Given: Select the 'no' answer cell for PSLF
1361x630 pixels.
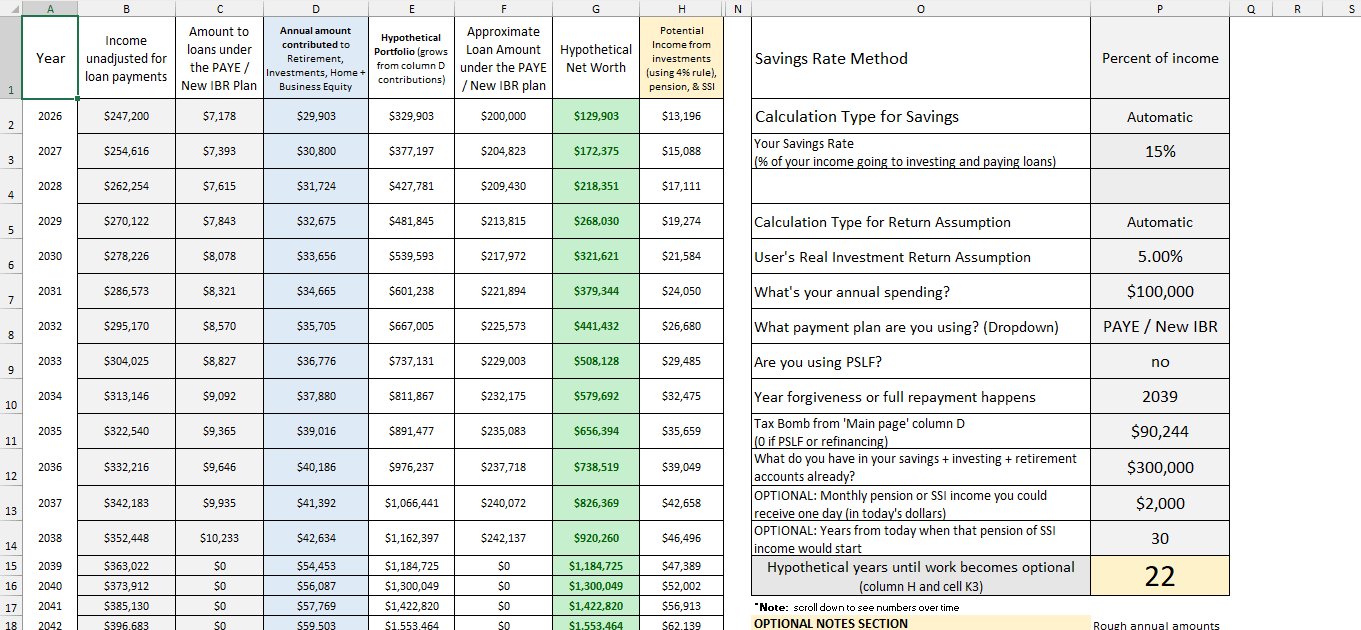Looking at the screenshot, I should (x=1159, y=362).
